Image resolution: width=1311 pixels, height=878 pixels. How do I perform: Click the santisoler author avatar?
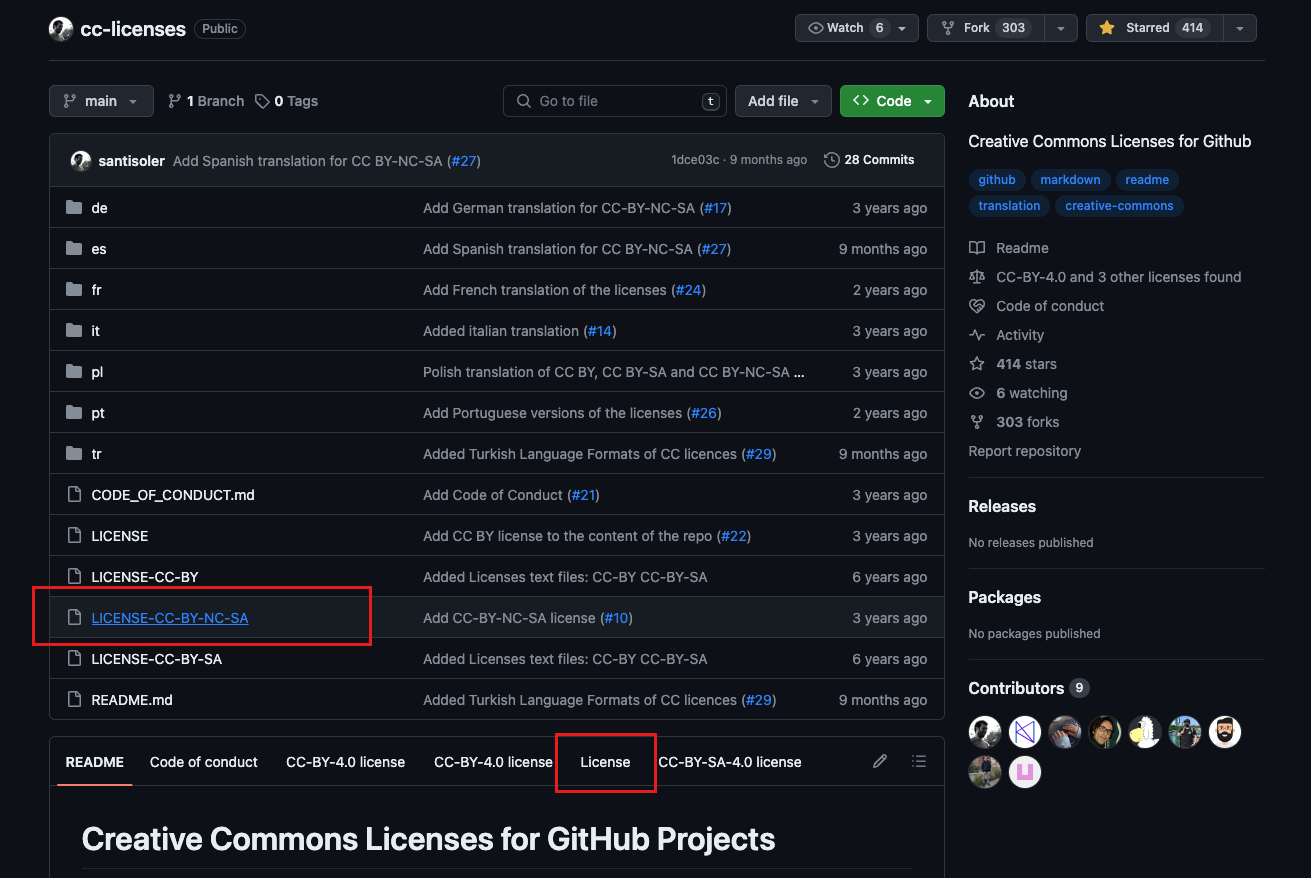[x=81, y=160]
